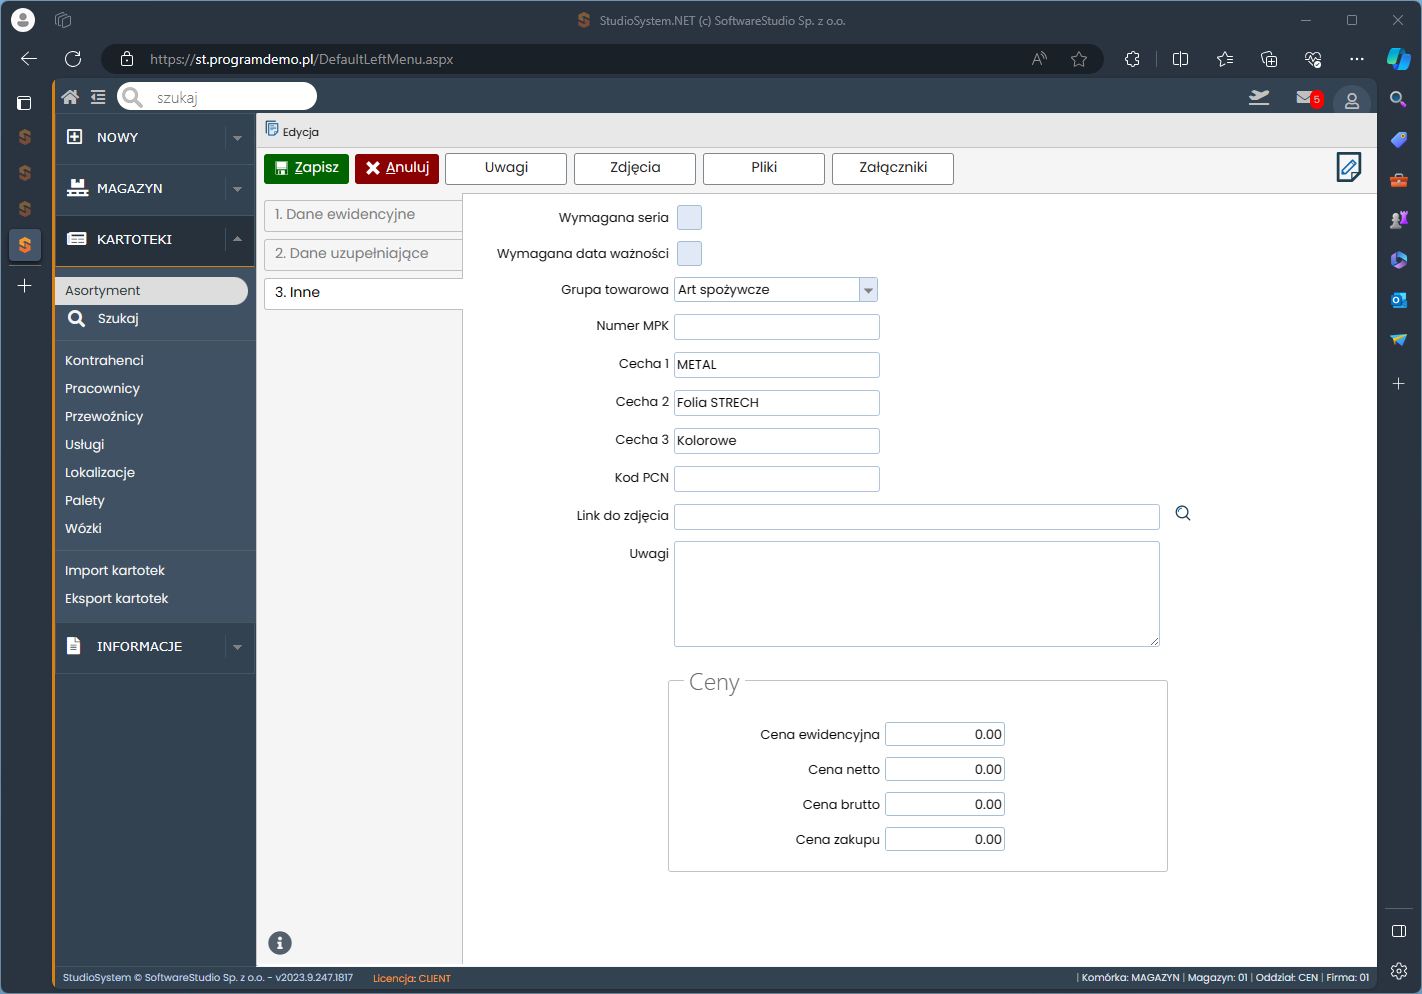Open the user account icon in app header
This screenshot has height=994, width=1422.
pyautogui.click(x=1351, y=100)
